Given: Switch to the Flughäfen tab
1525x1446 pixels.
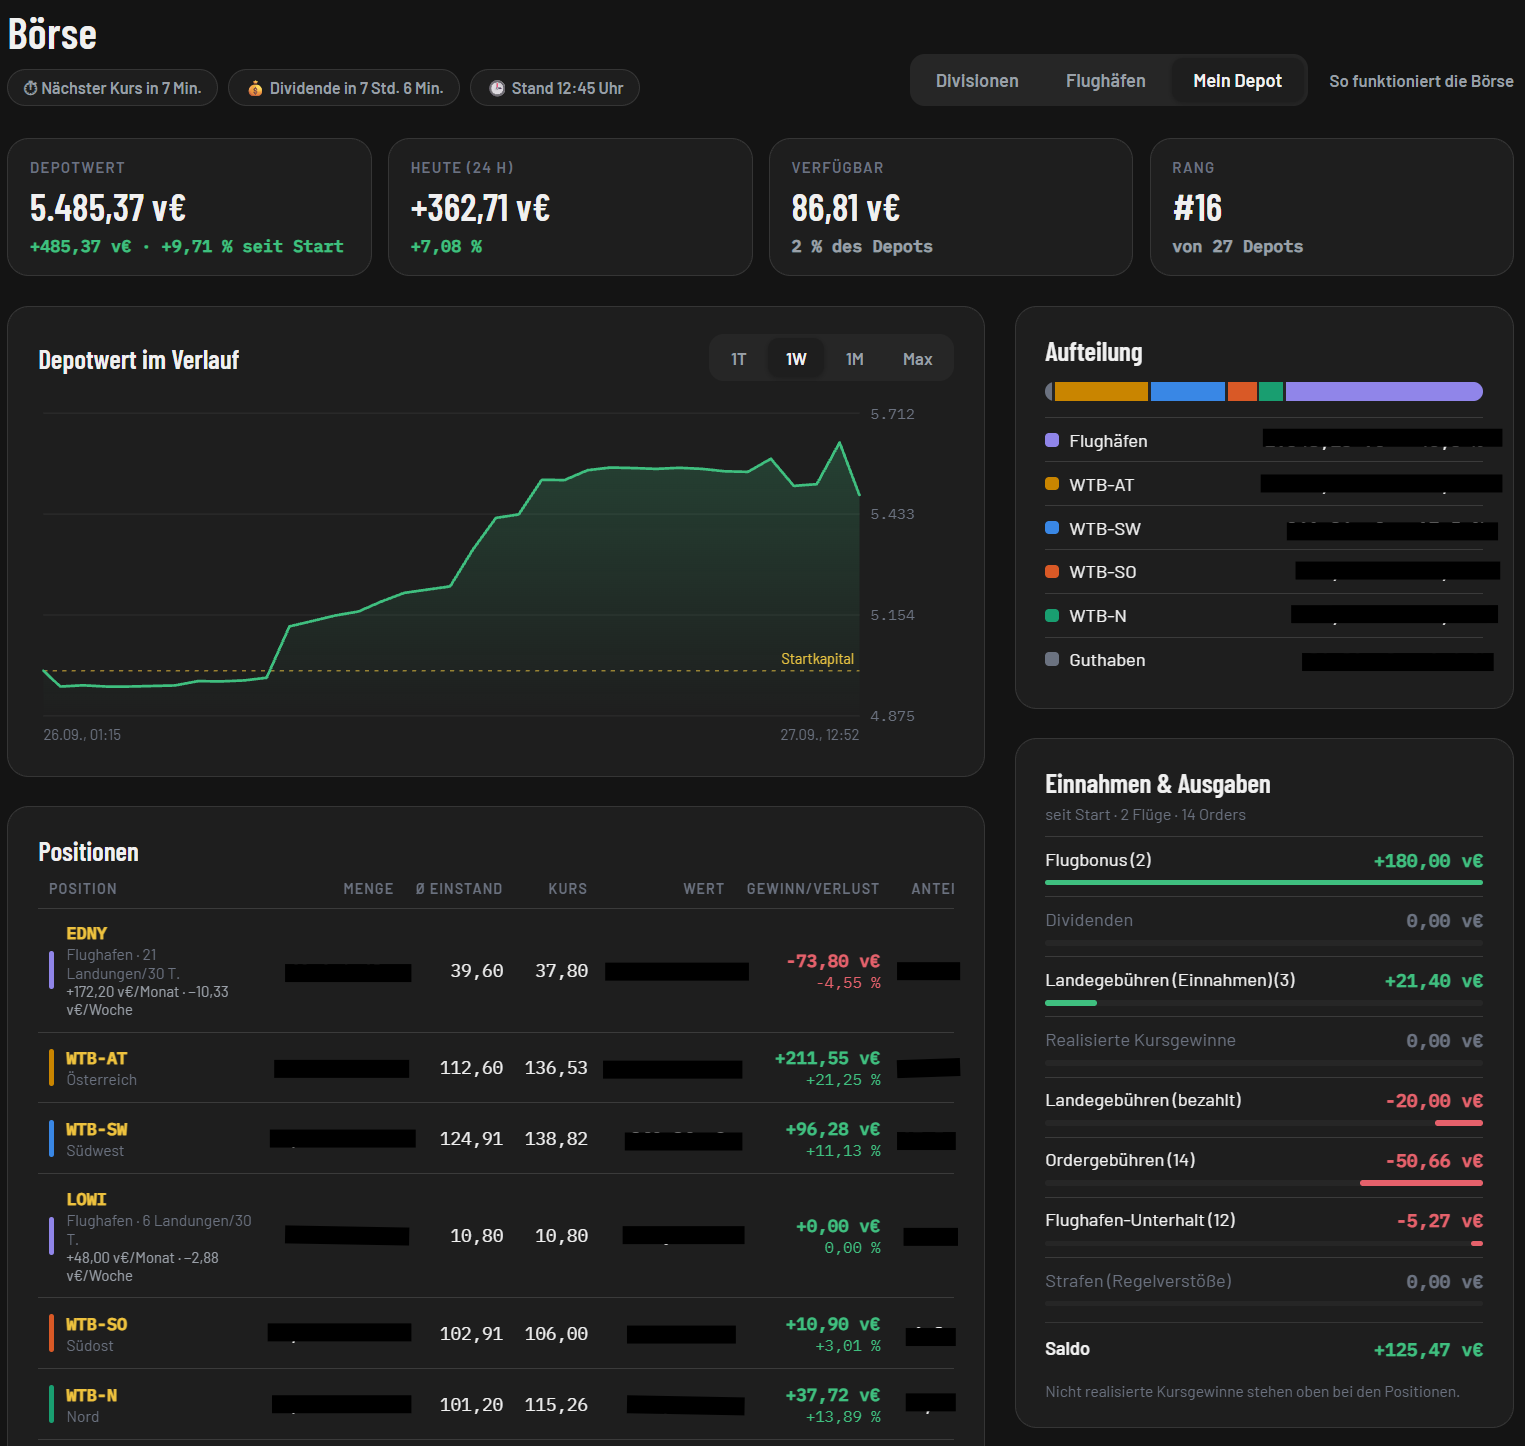Looking at the screenshot, I should [x=1106, y=81].
